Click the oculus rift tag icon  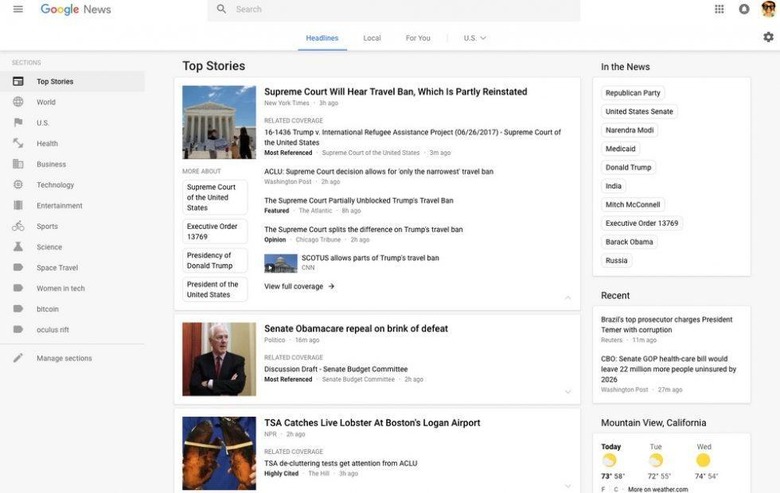18,329
